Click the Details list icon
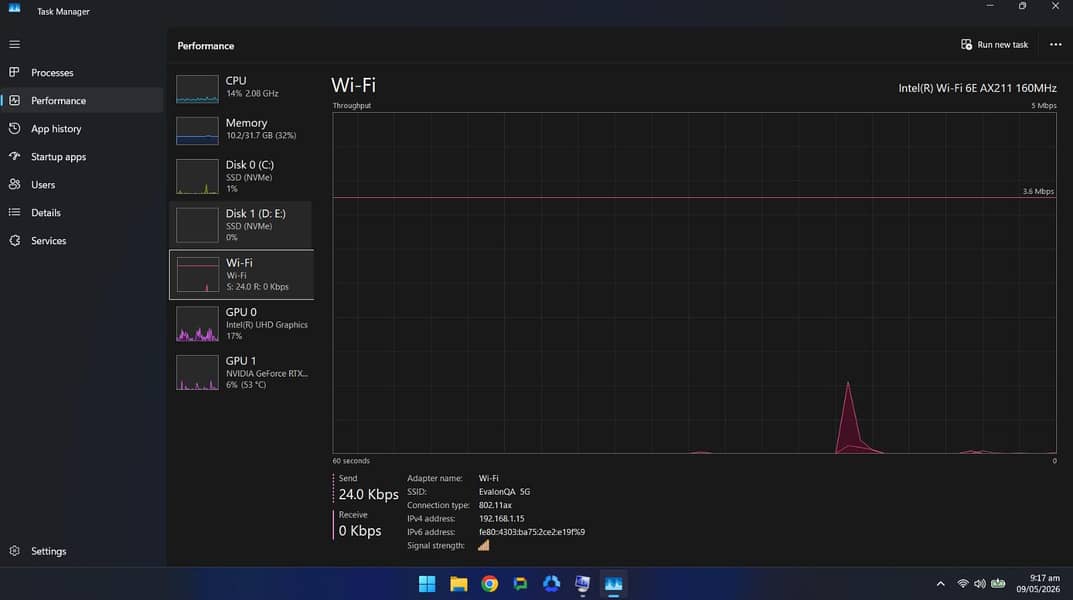The height and width of the screenshot is (600, 1073). click(14, 212)
